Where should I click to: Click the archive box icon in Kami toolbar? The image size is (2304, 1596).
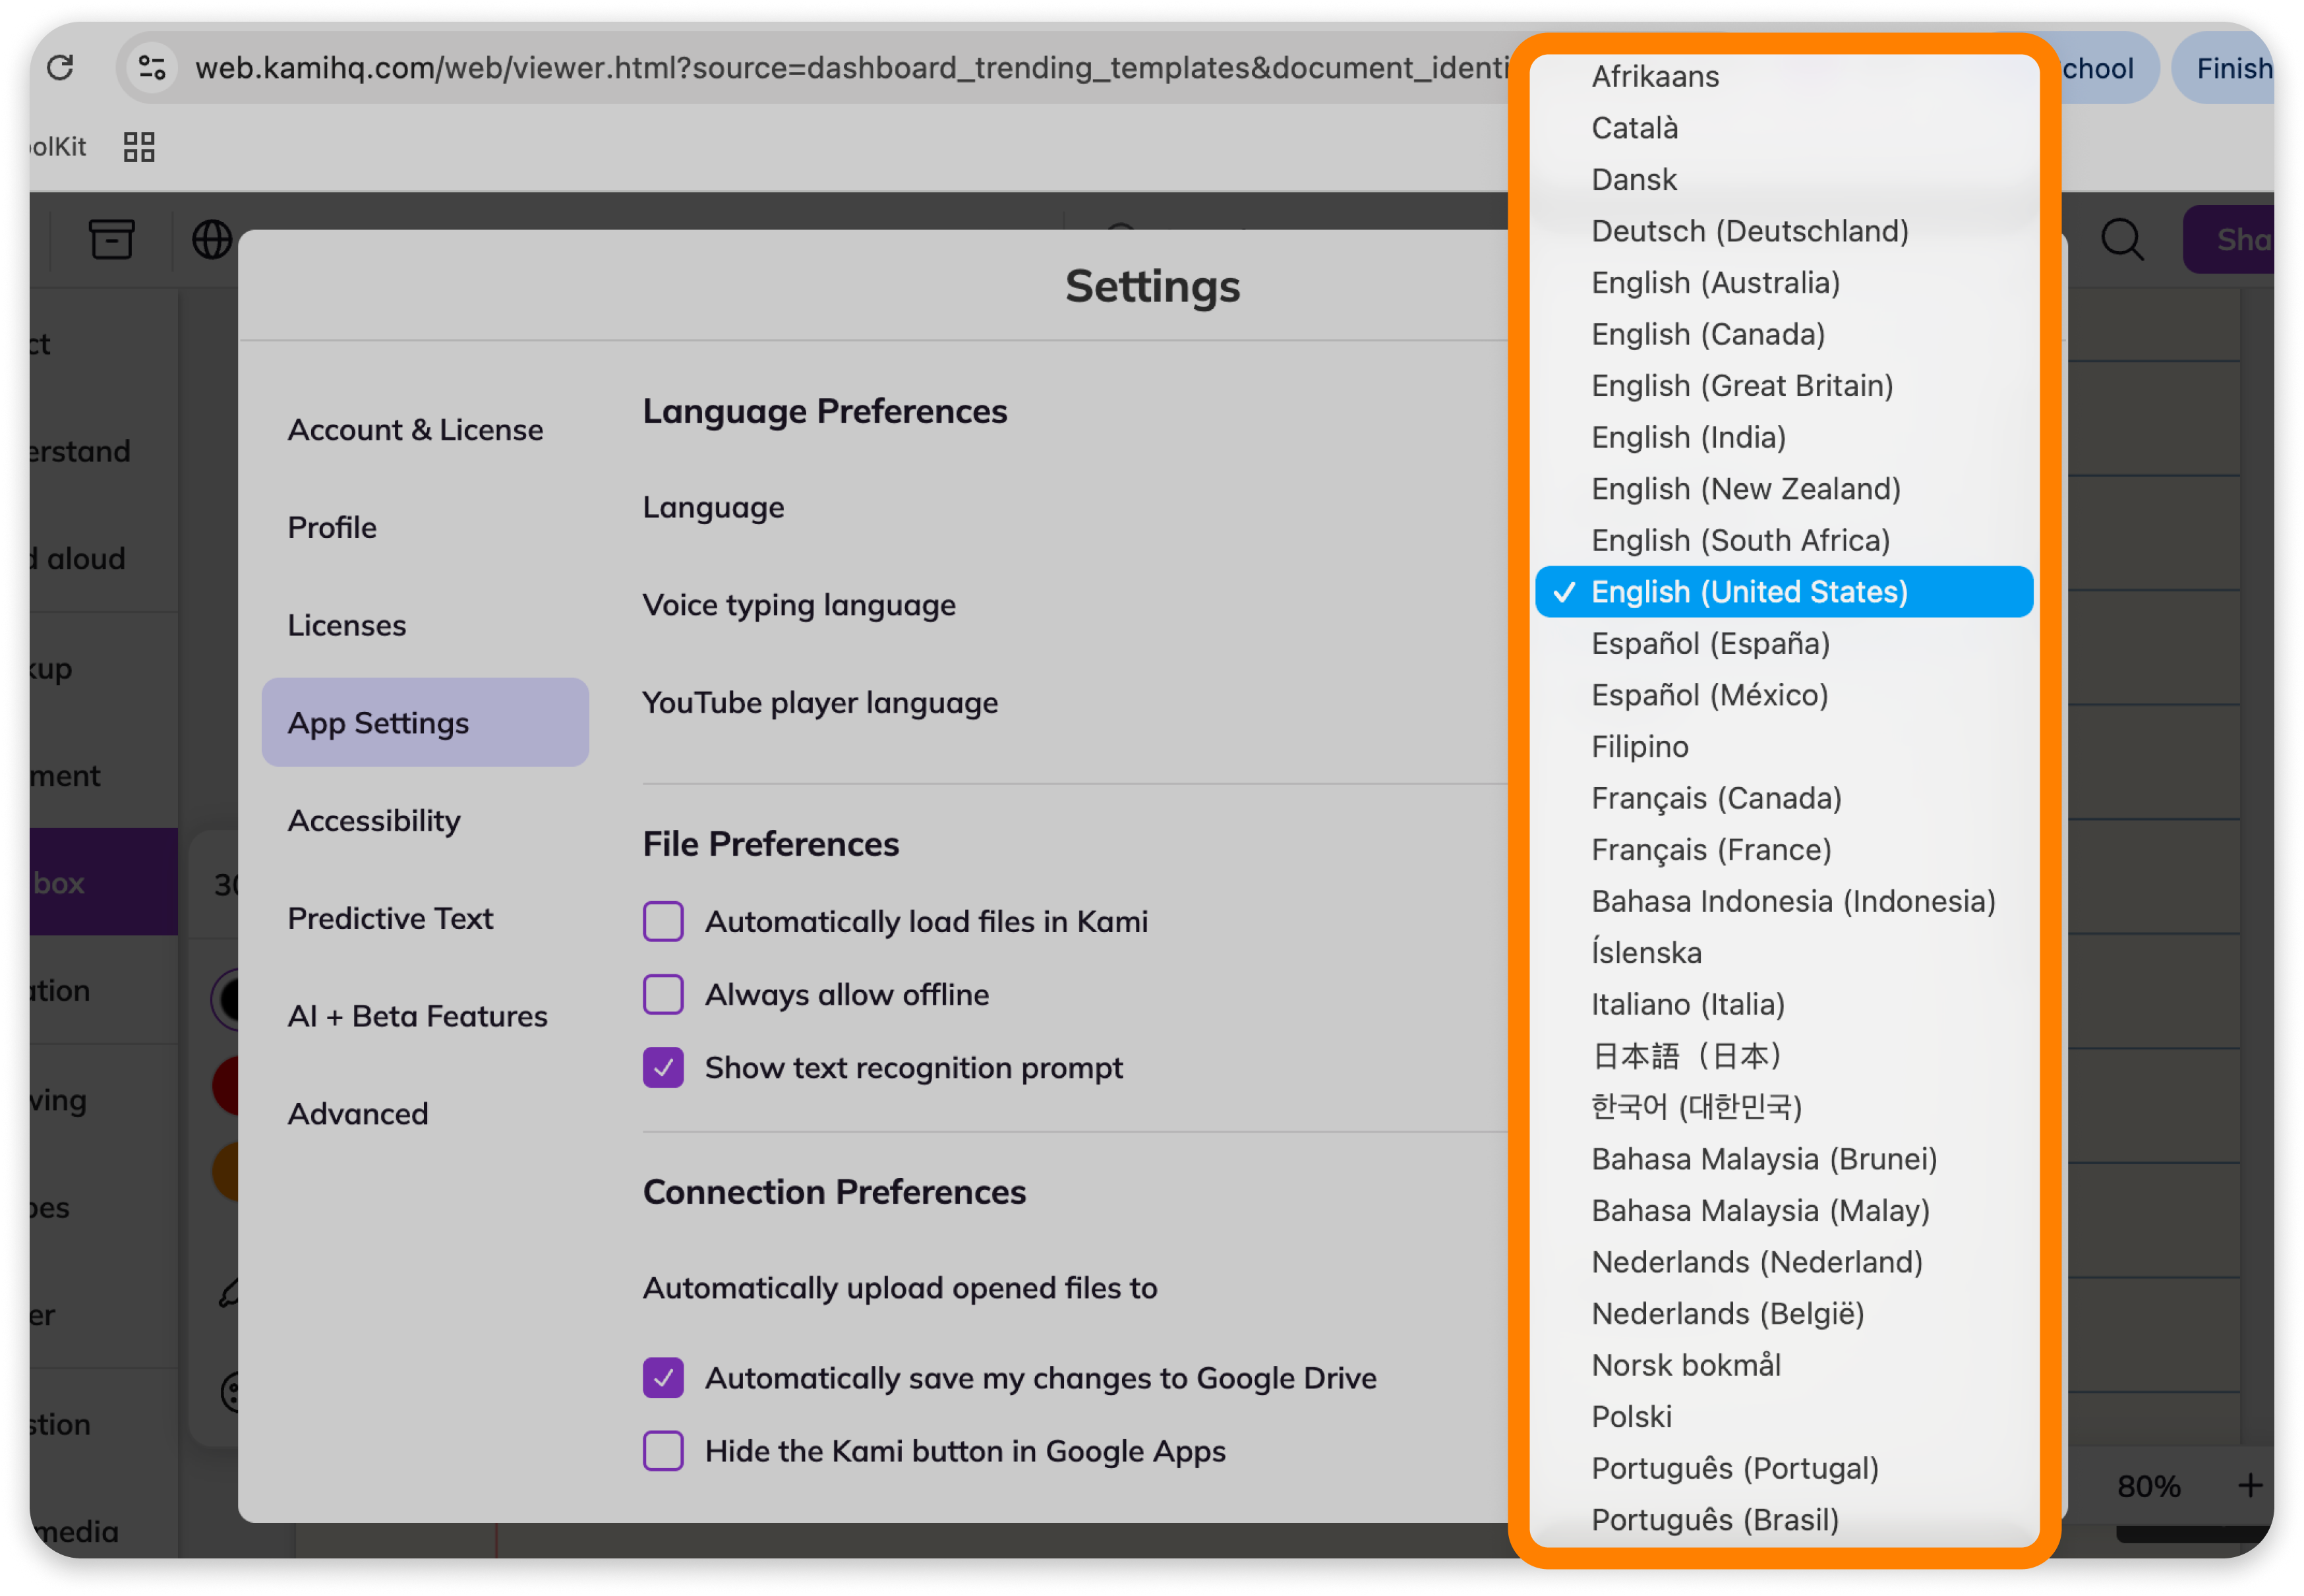point(111,239)
